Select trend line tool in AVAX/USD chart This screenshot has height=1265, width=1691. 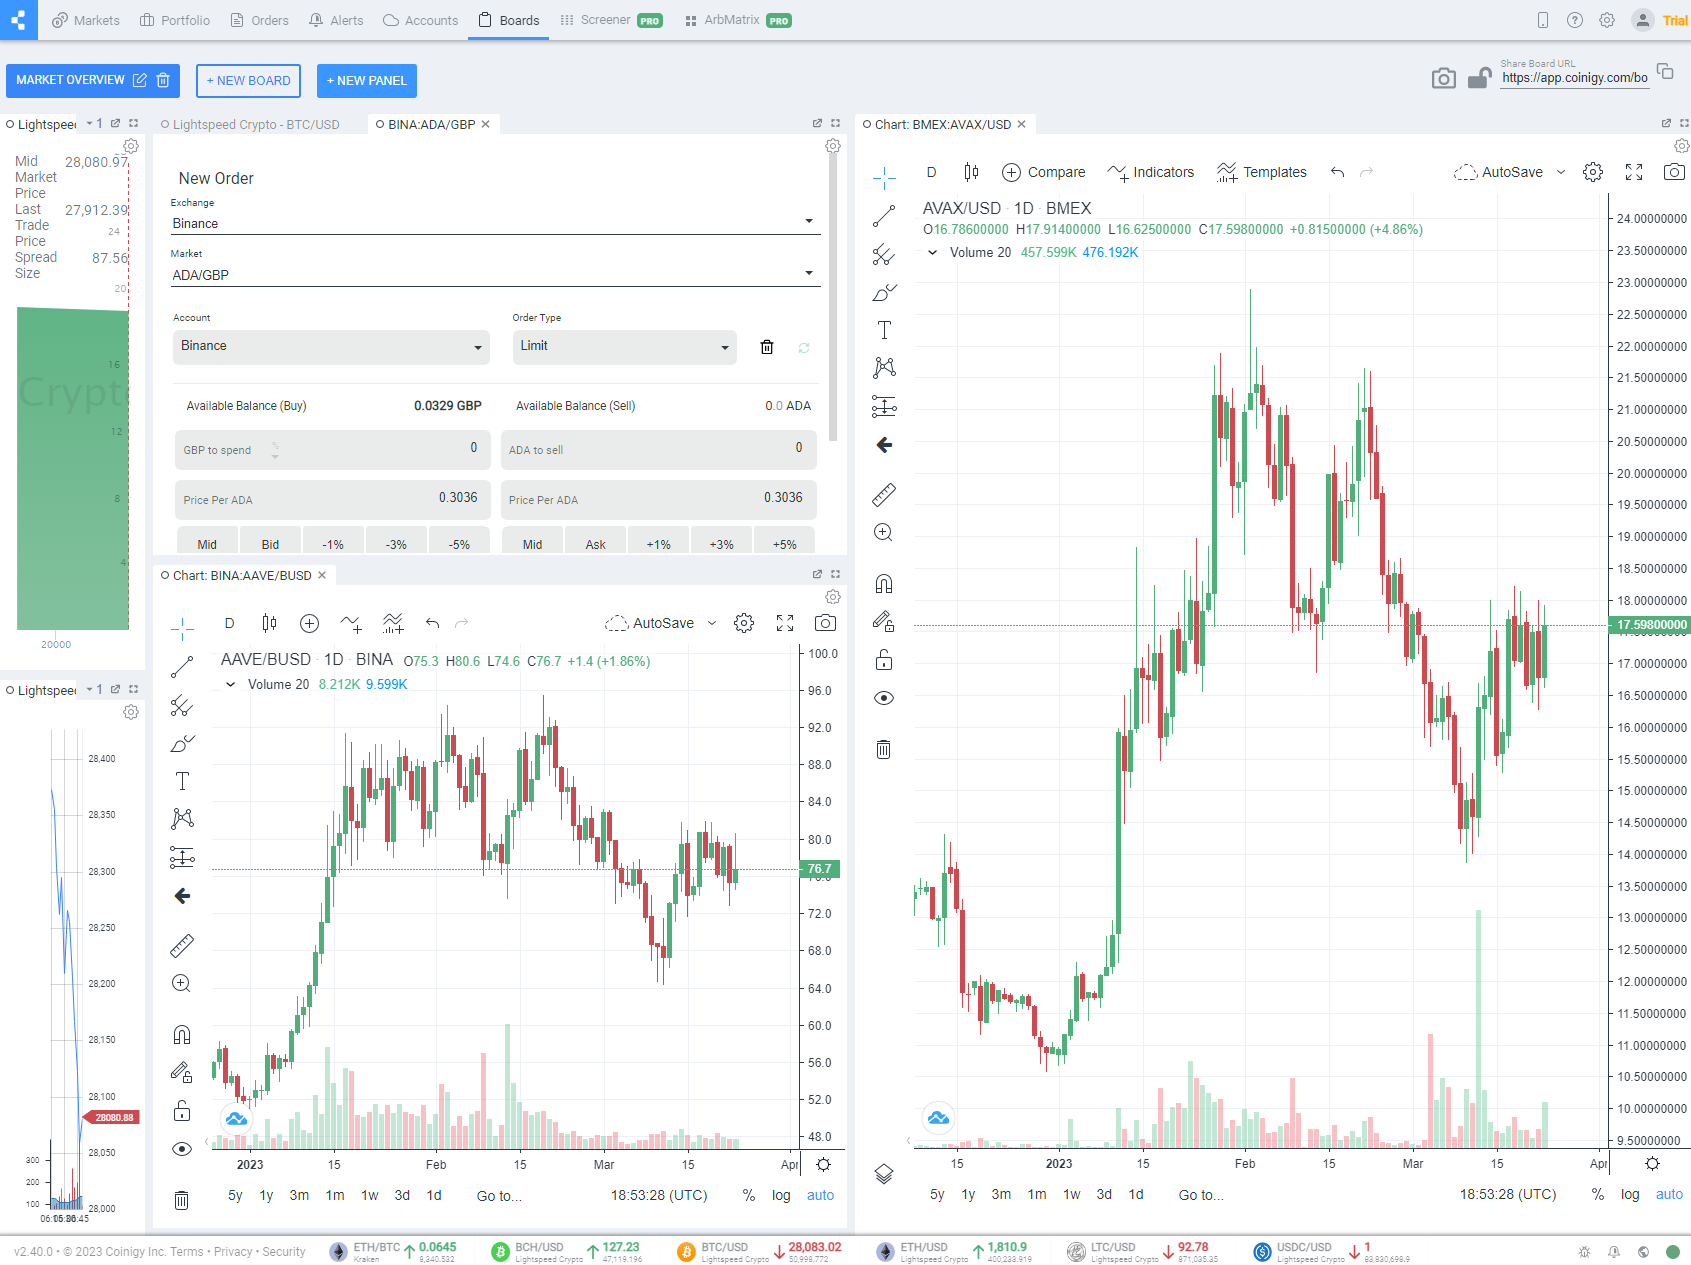tap(884, 216)
